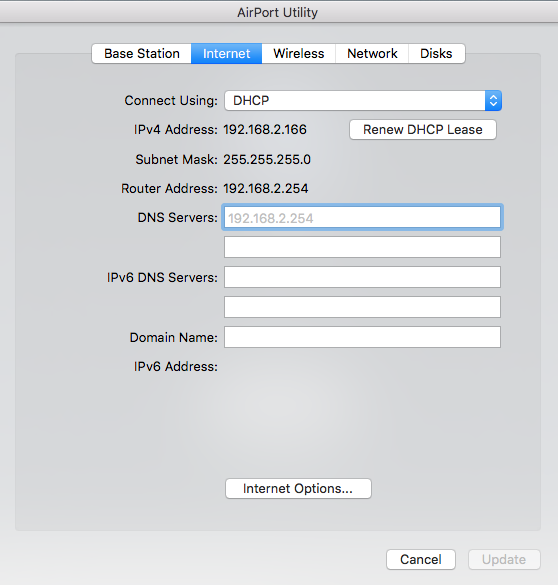Click the first IPv6 DNS Servers field
Screen dimensions: 558x585
362,277
